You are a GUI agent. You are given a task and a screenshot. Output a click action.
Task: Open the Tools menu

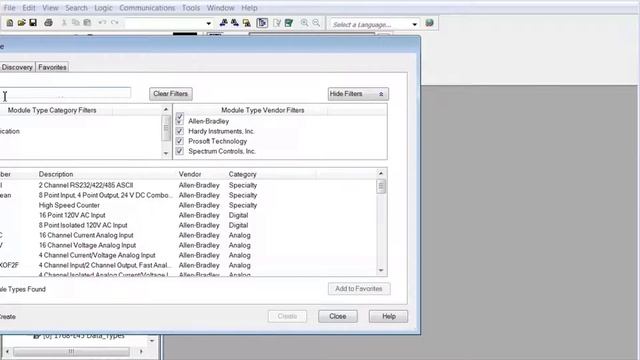coord(191,8)
